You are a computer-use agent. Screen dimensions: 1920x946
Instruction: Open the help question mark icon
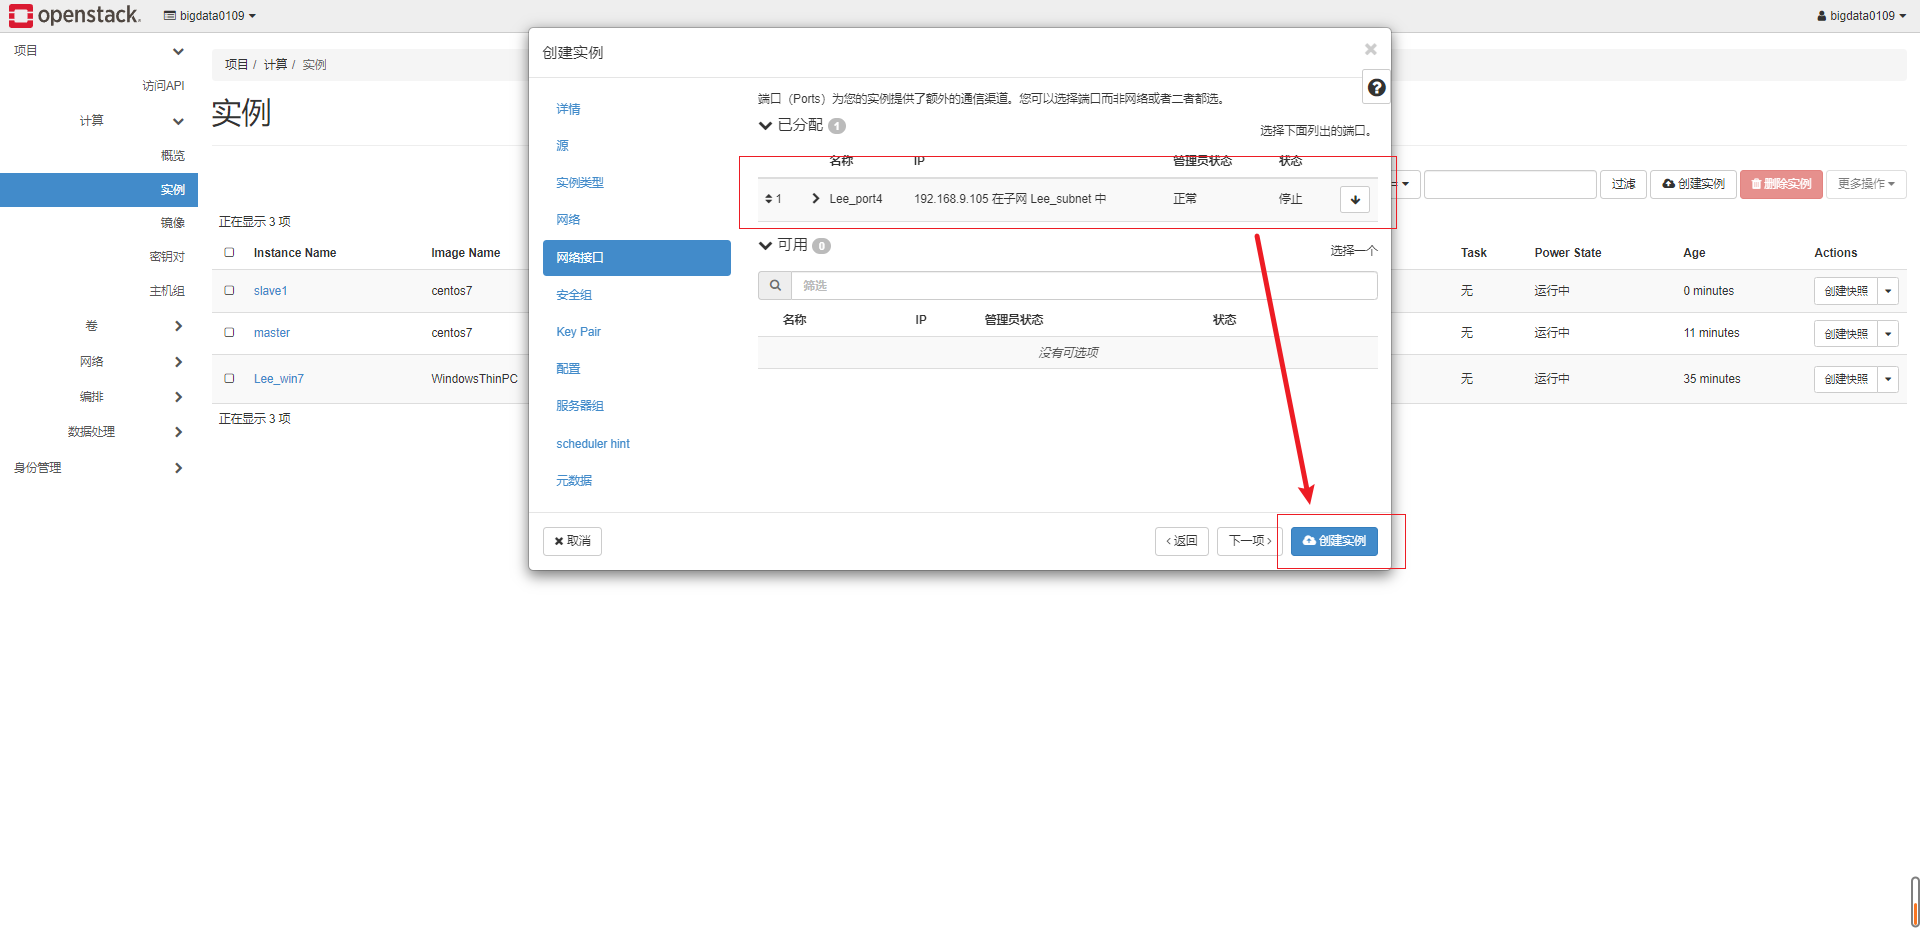click(1376, 88)
